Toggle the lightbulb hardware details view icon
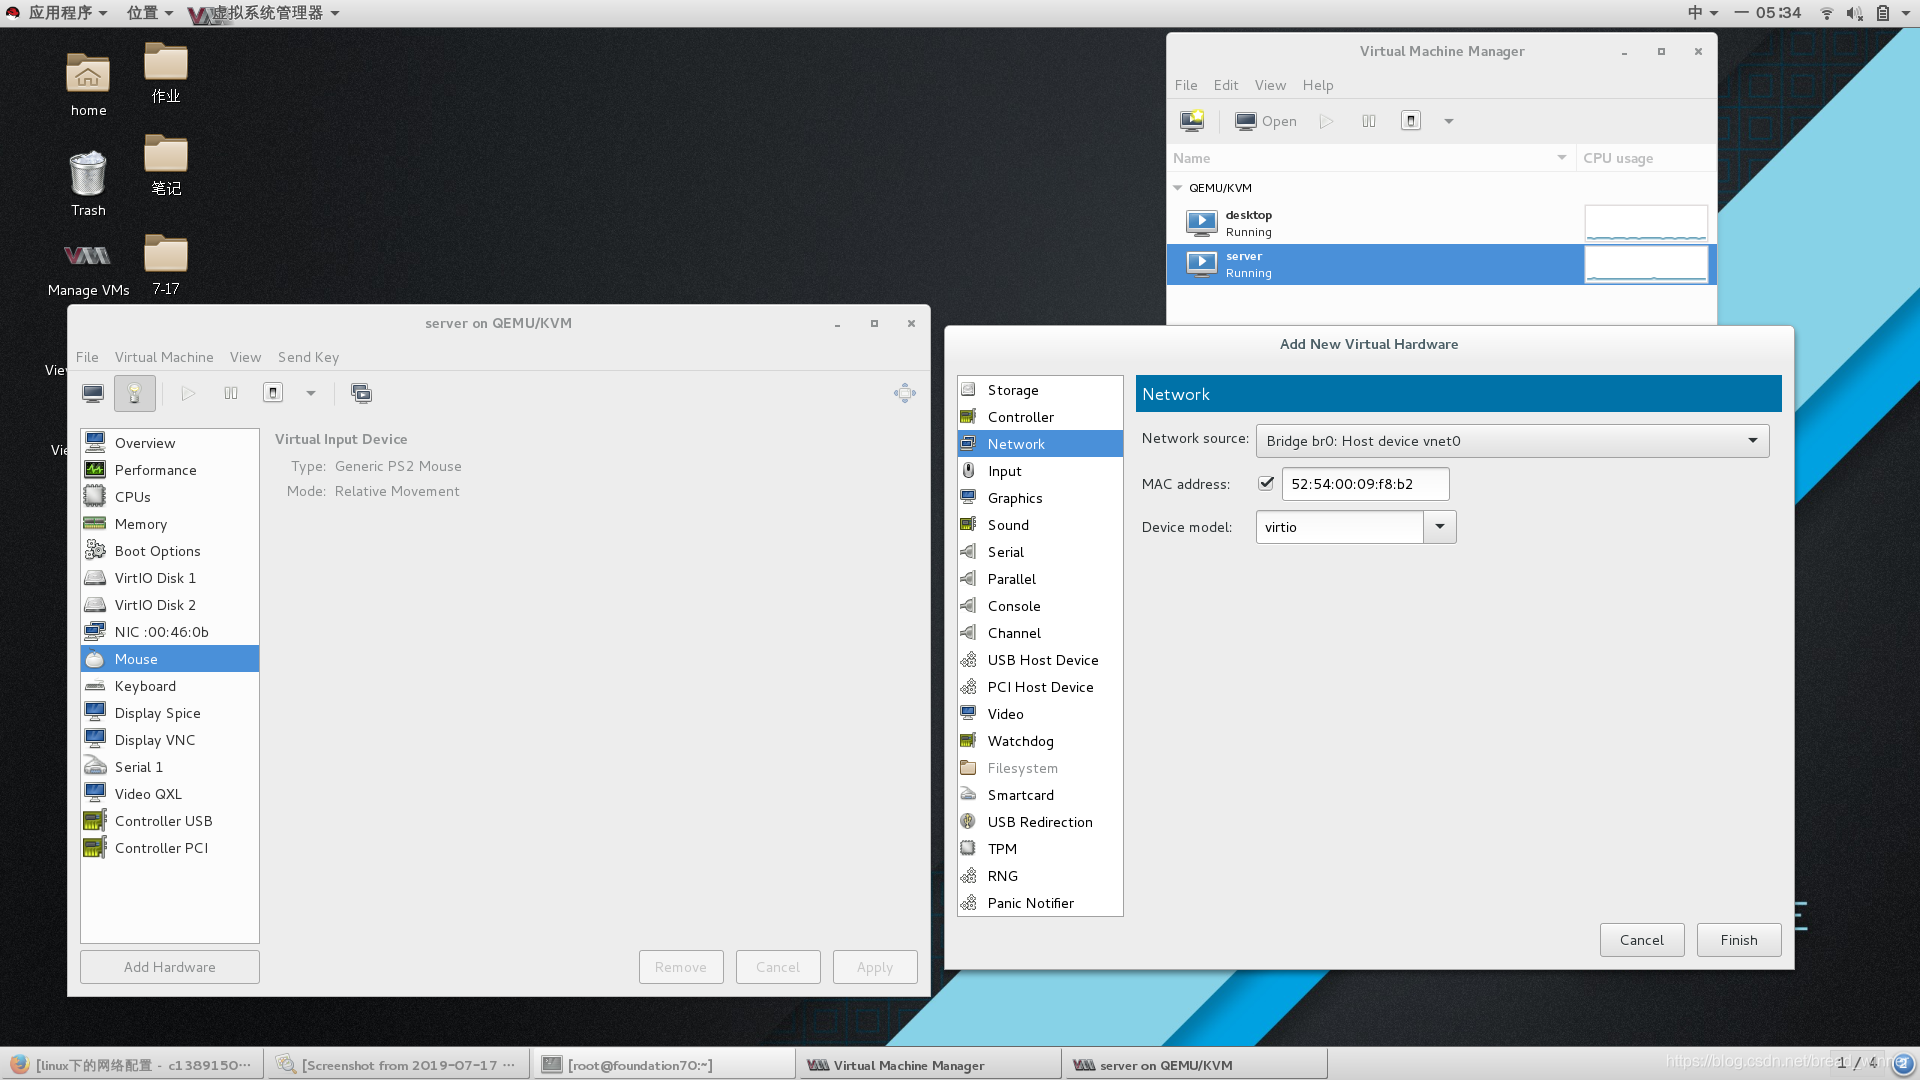The width and height of the screenshot is (1920, 1080). tap(134, 393)
